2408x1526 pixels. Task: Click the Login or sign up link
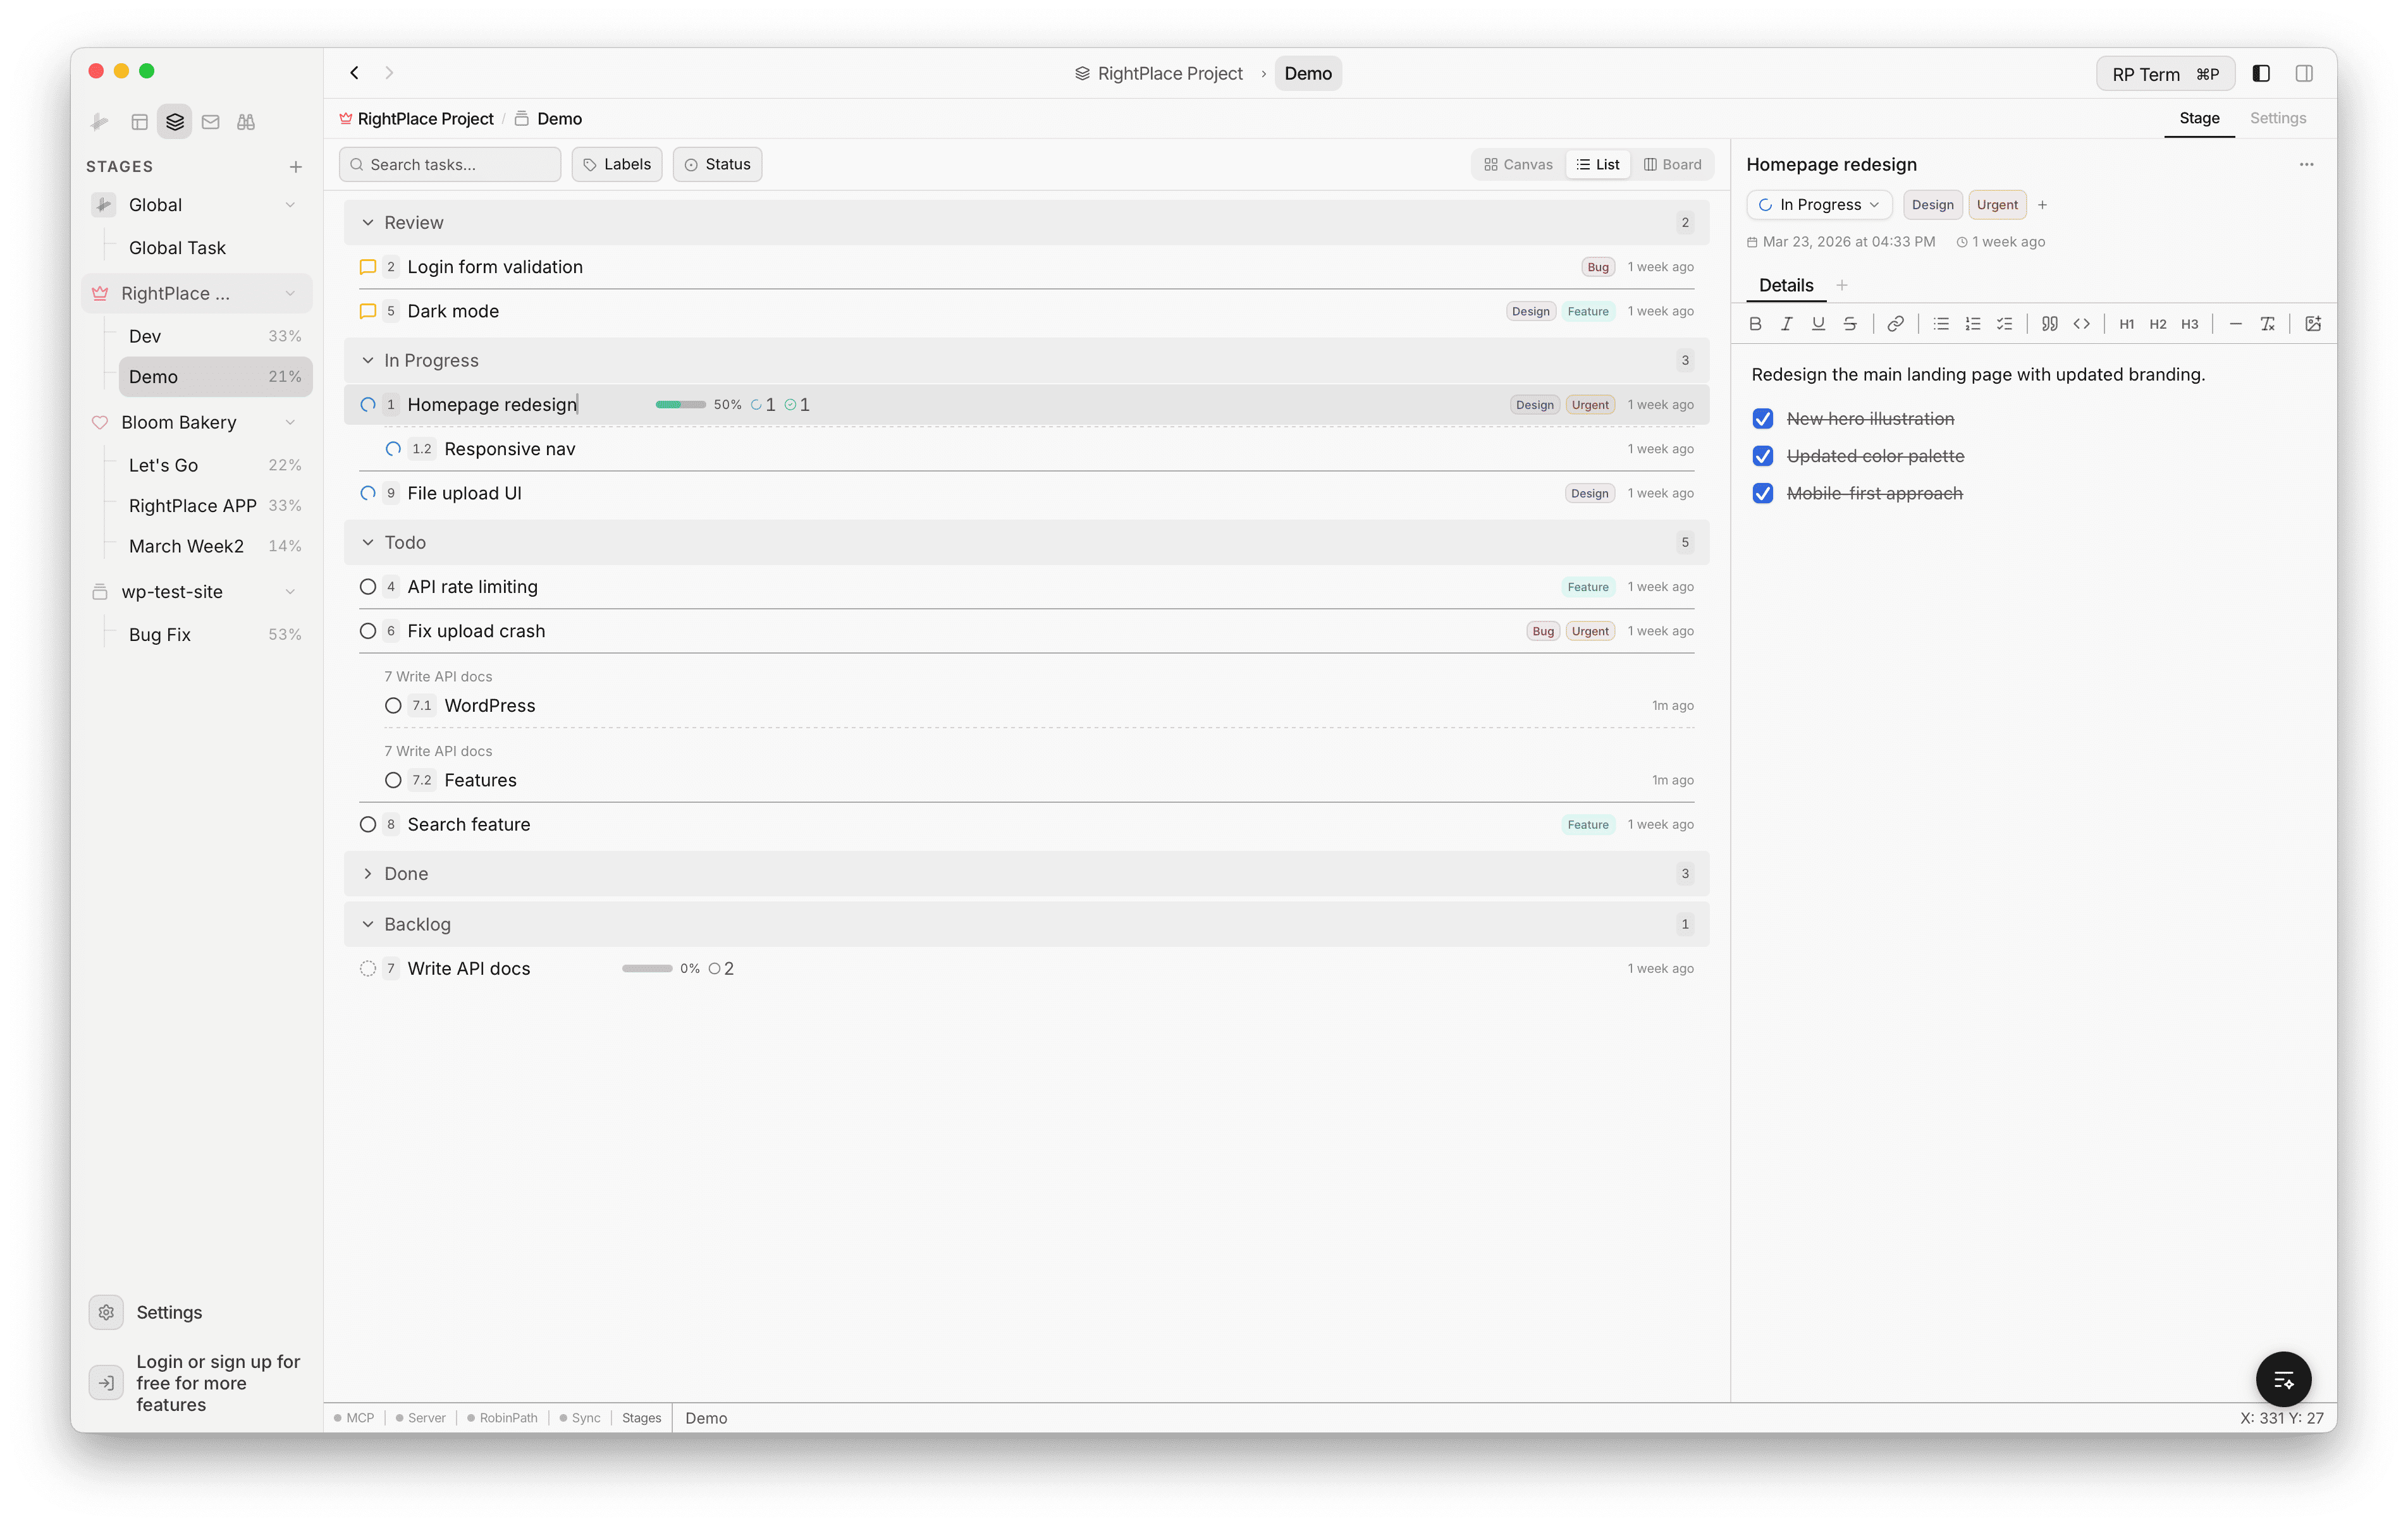tap(218, 1383)
